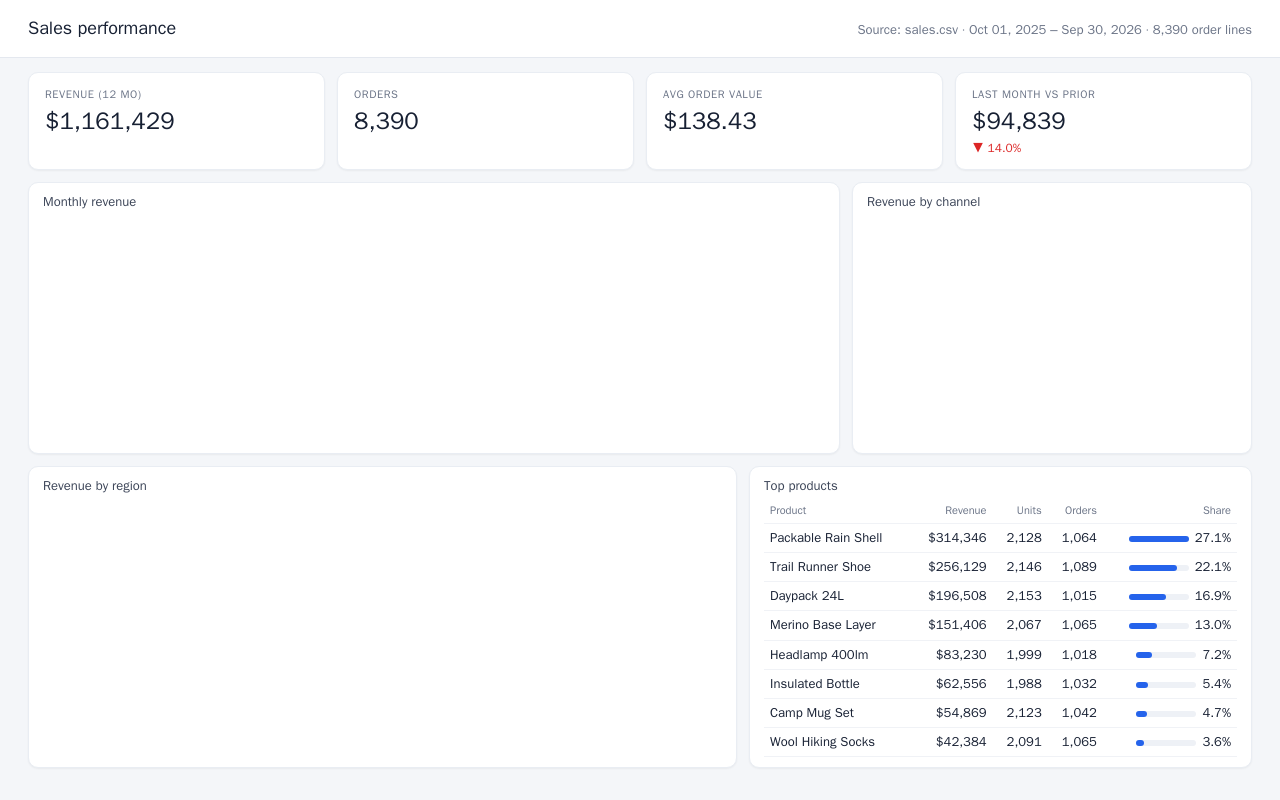Image resolution: width=1280 pixels, height=800 pixels.
Task: Select the Merino Base Layer row name
Action: click(x=823, y=625)
